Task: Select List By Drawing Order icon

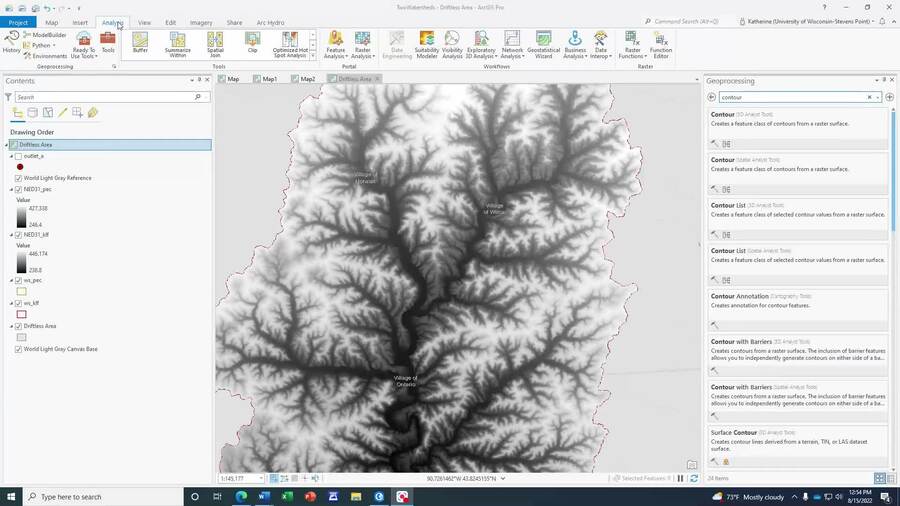Action: [17, 112]
